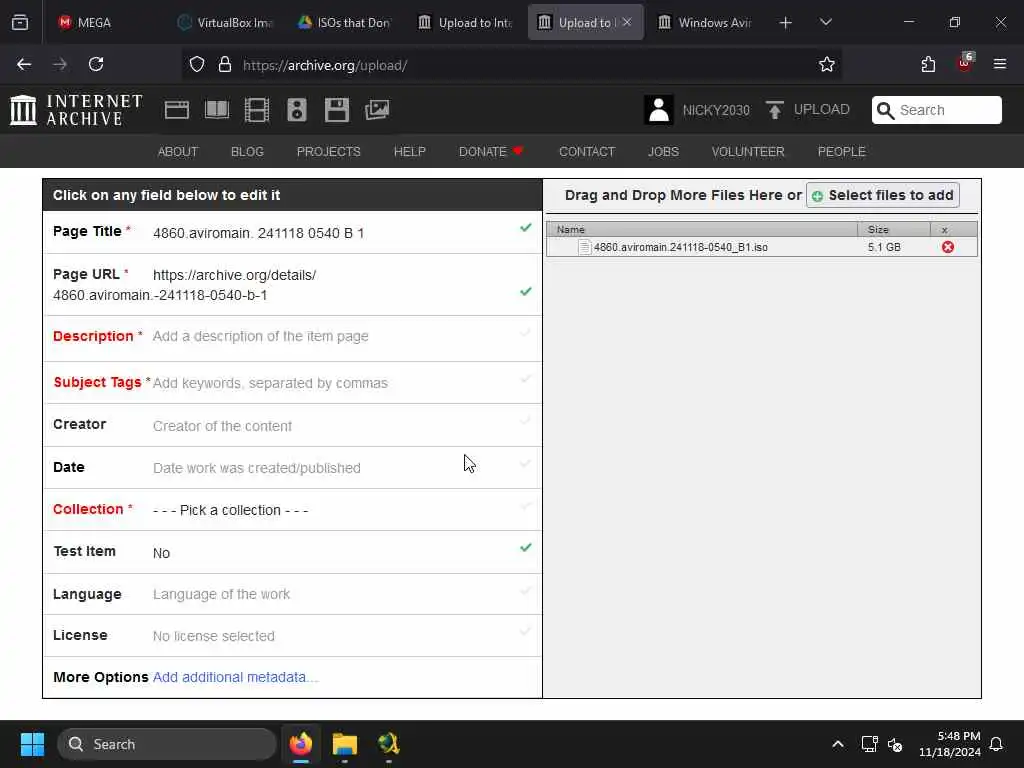Open the Windows Start menu
Screen dimensions: 1024x768
tap(32, 744)
